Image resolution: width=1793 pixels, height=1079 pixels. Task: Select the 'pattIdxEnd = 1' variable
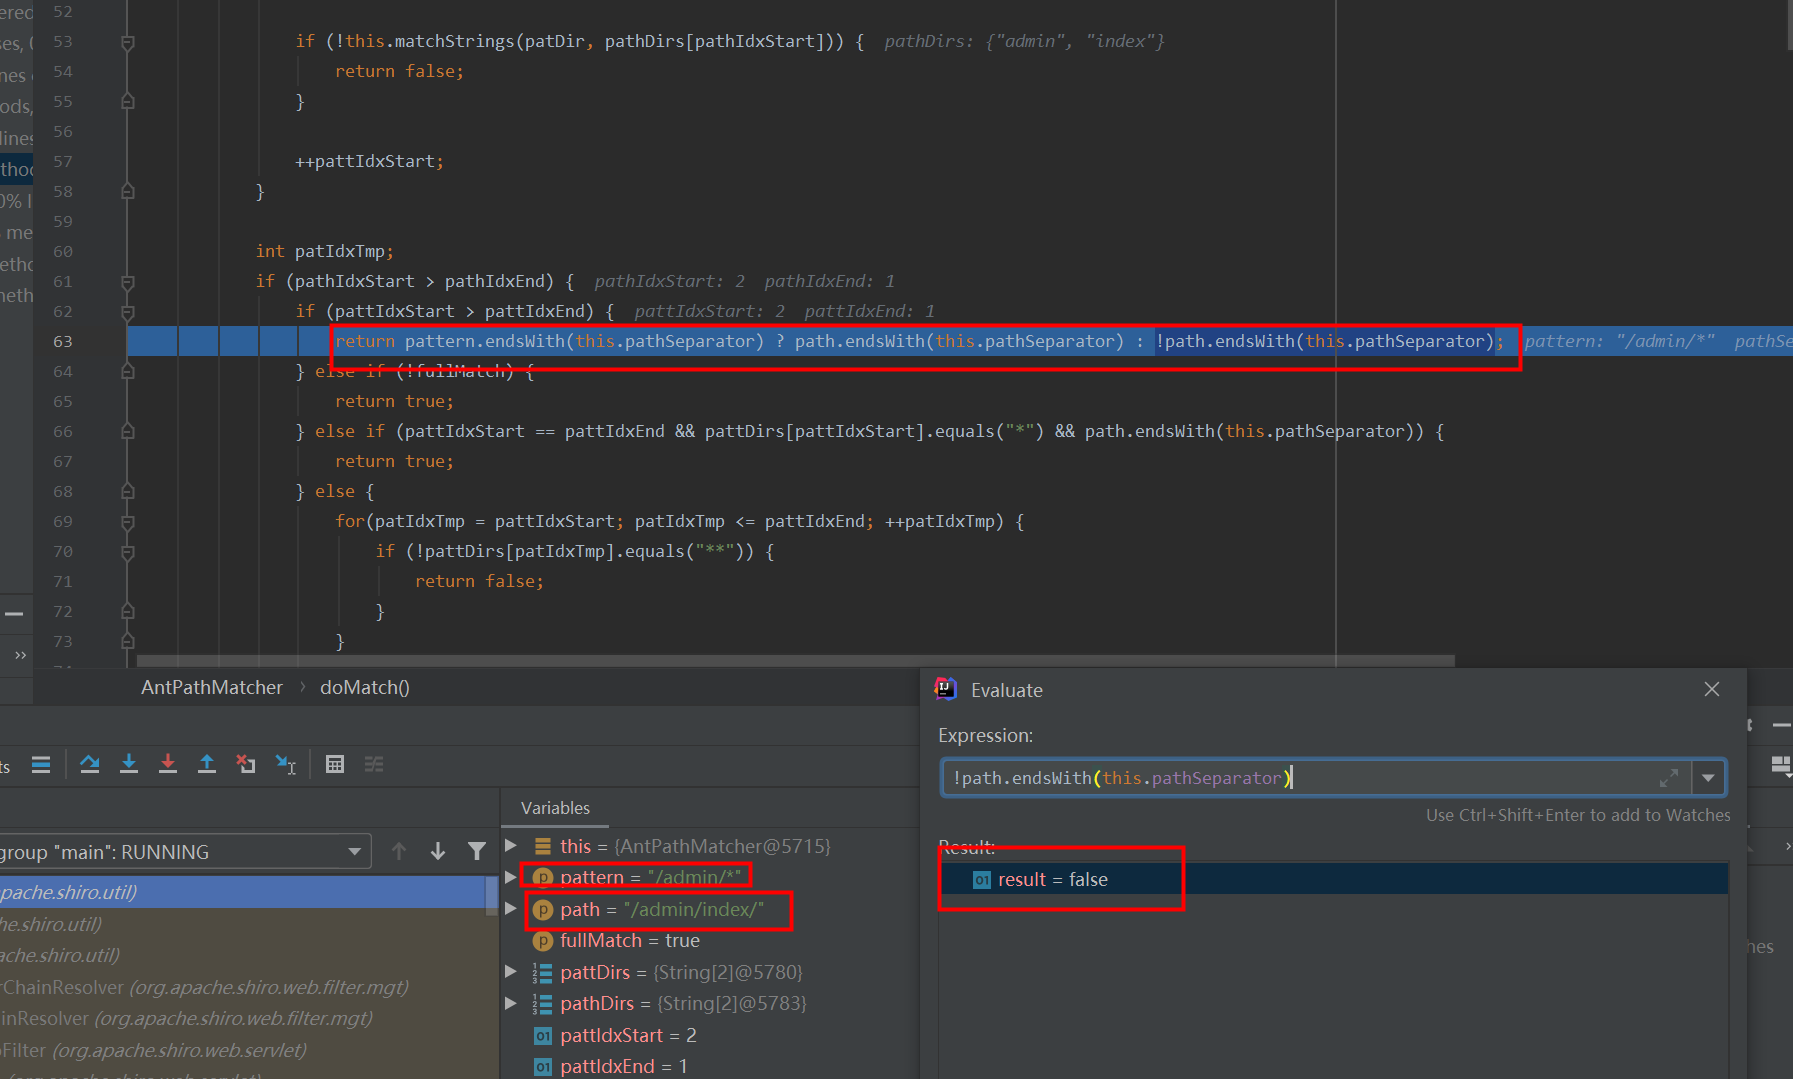click(x=623, y=1066)
